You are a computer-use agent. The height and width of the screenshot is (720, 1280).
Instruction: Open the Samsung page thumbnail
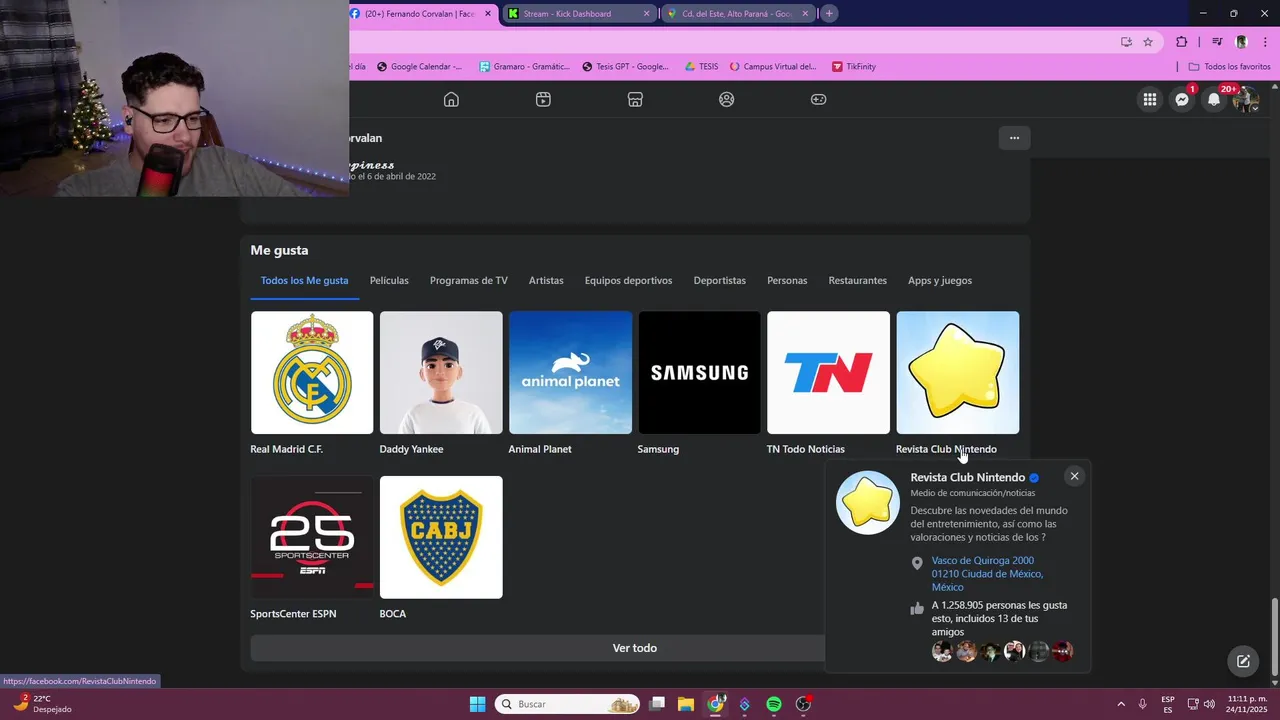(699, 372)
